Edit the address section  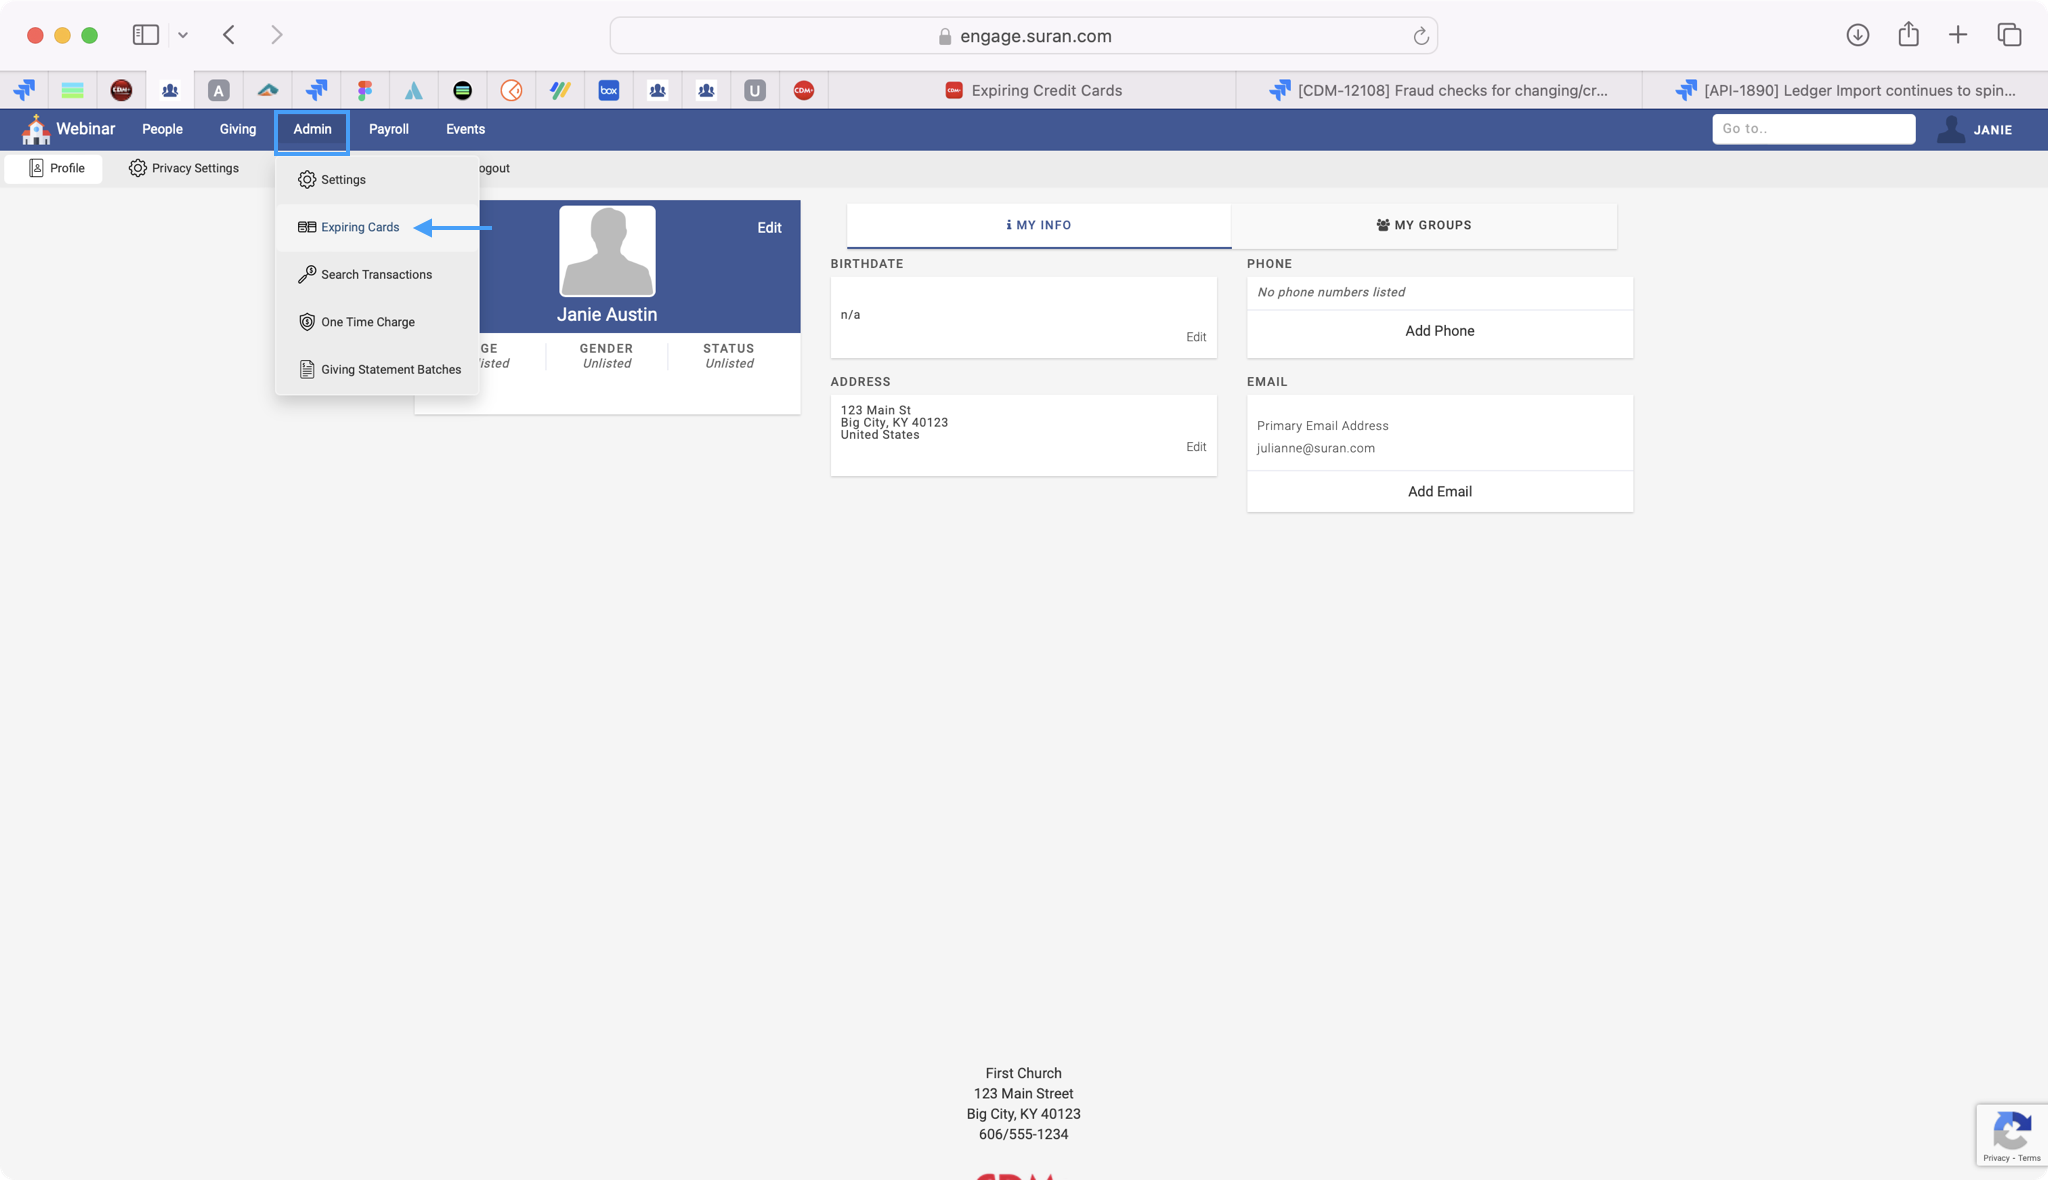click(1195, 447)
